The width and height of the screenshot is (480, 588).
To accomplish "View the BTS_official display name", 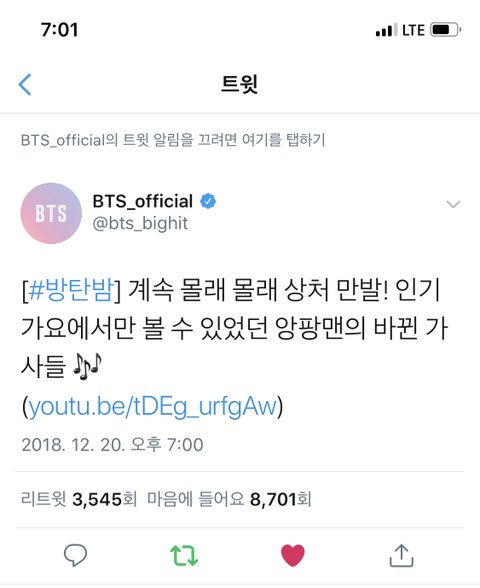I will (142, 201).
